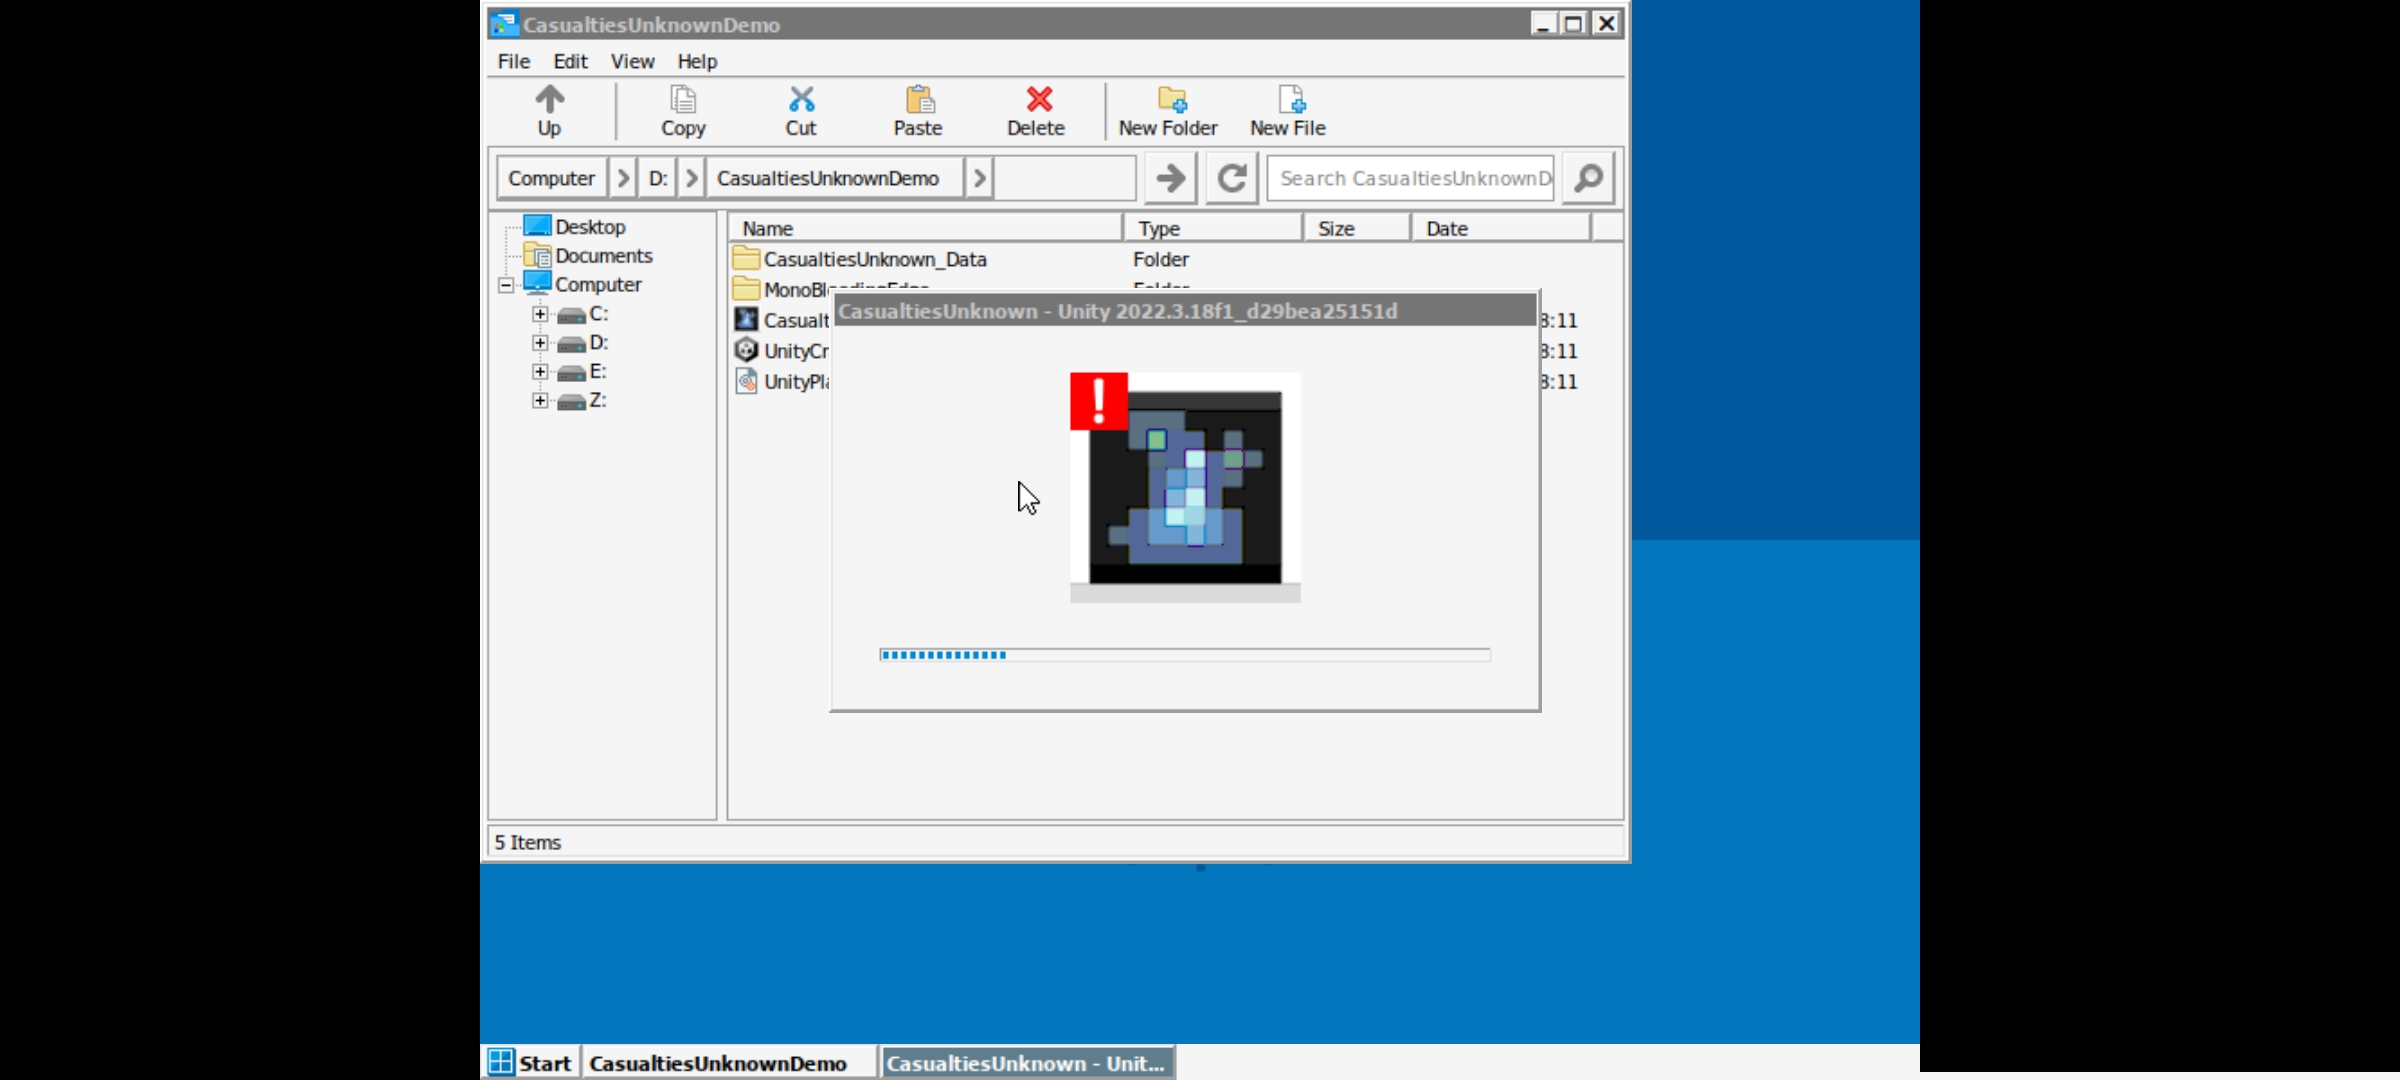Click the Start button on taskbar
The width and height of the screenshot is (2400, 1080).
pyautogui.click(x=530, y=1063)
